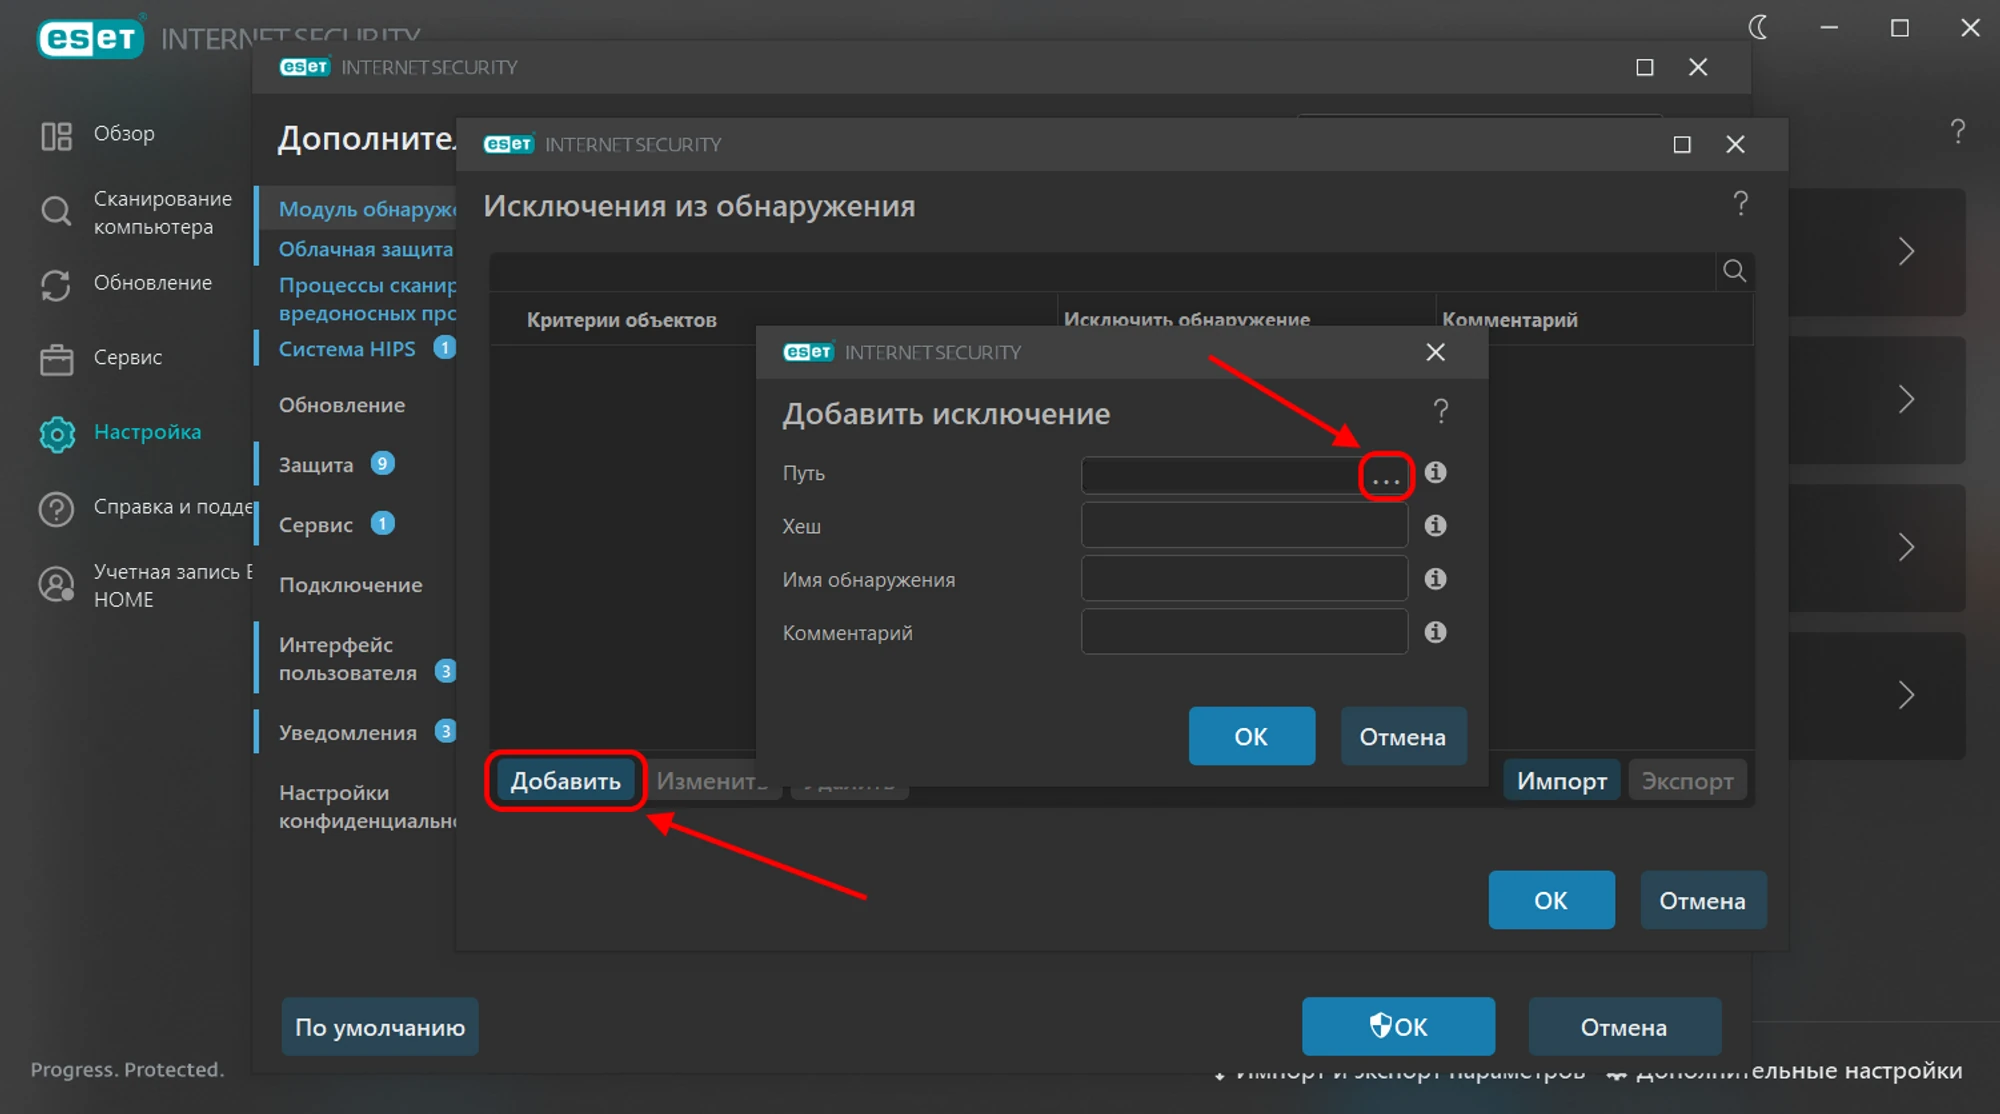This screenshot has width=2000, height=1114.
Task: Click info icon next to Путь field
Action: click(1435, 472)
